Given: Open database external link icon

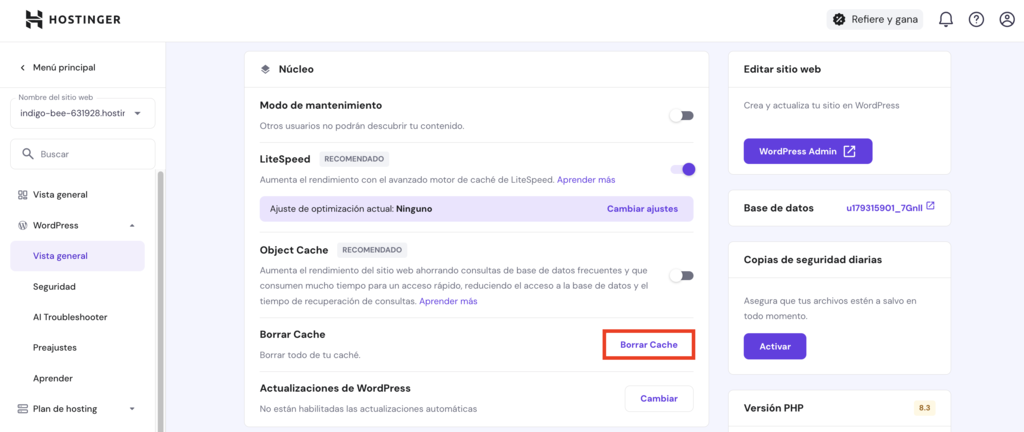Looking at the screenshot, I should pyautogui.click(x=930, y=207).
